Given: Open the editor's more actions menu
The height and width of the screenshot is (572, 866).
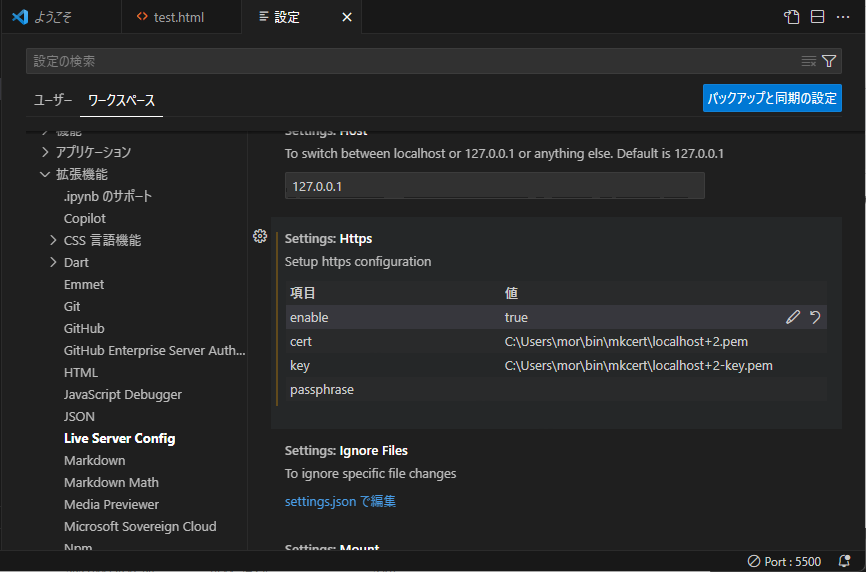Looking at the screenshot, I should tap(842, 17).
